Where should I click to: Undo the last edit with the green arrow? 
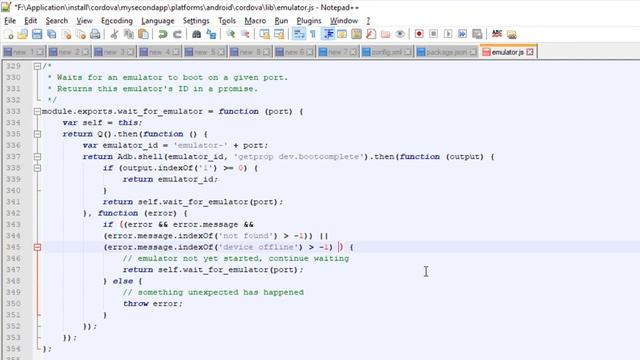pos(162,34)
